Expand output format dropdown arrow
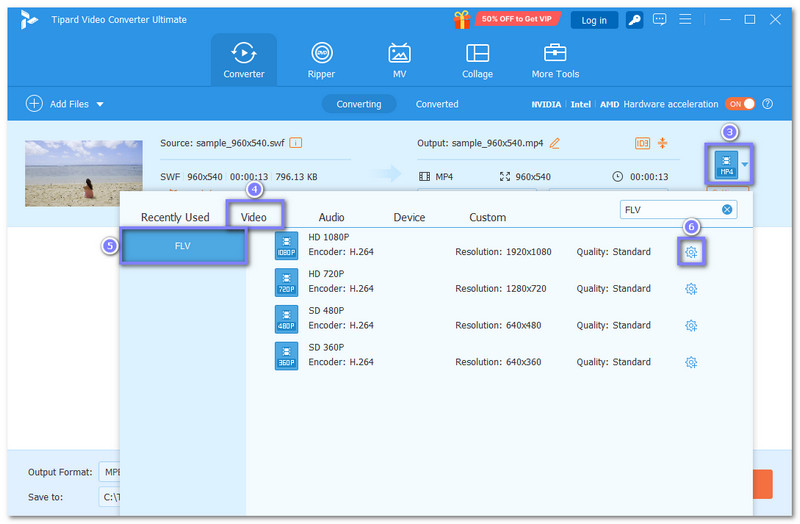The height and width of the screenshot is (524, 800). click(744, 164)
